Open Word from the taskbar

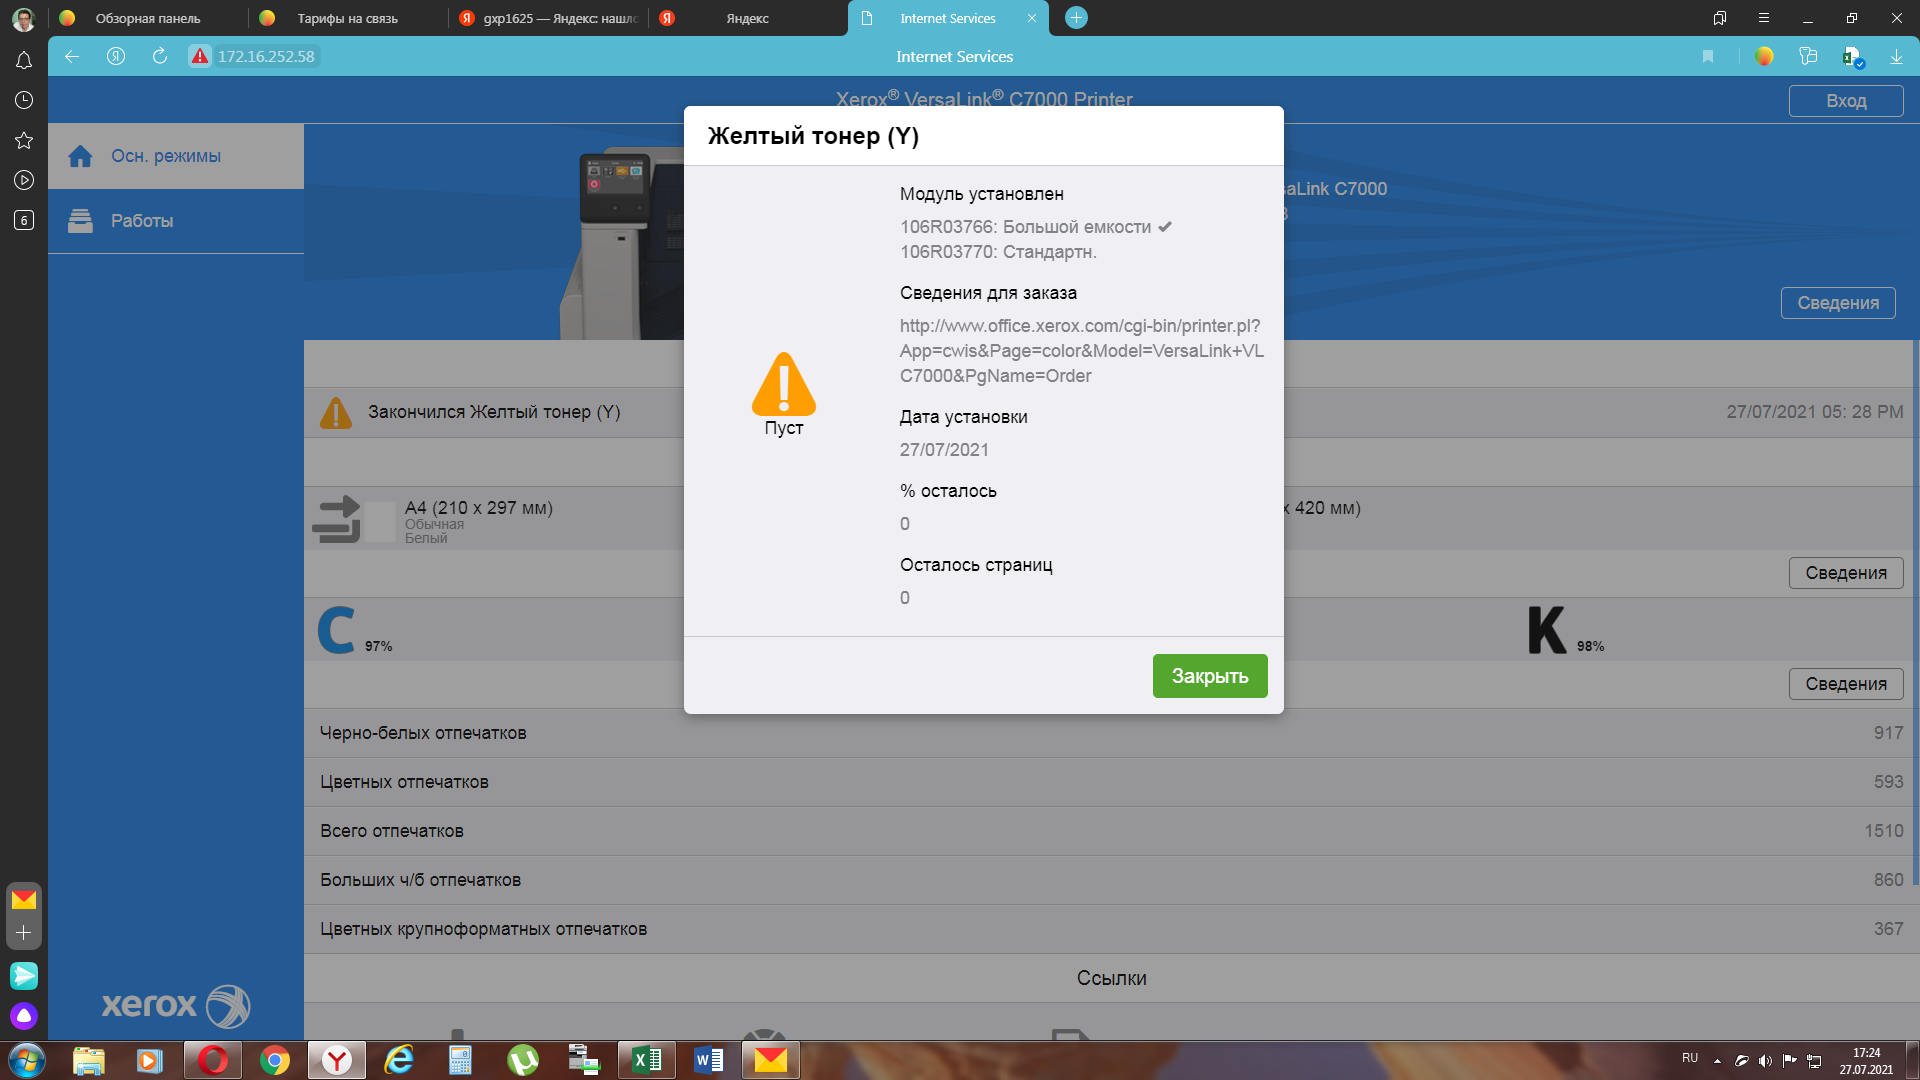click(709, 1060)
